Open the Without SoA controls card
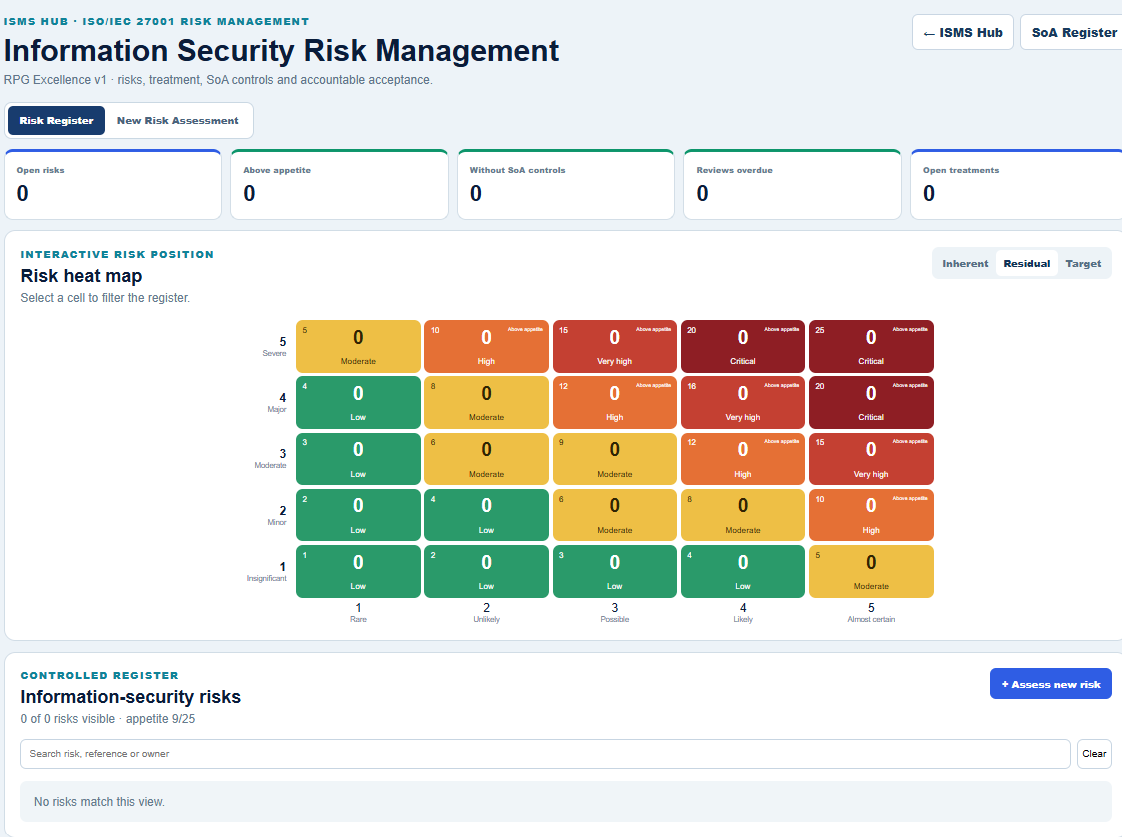Viewport: 1122px width, 837px height. click(x=566, y=185)
